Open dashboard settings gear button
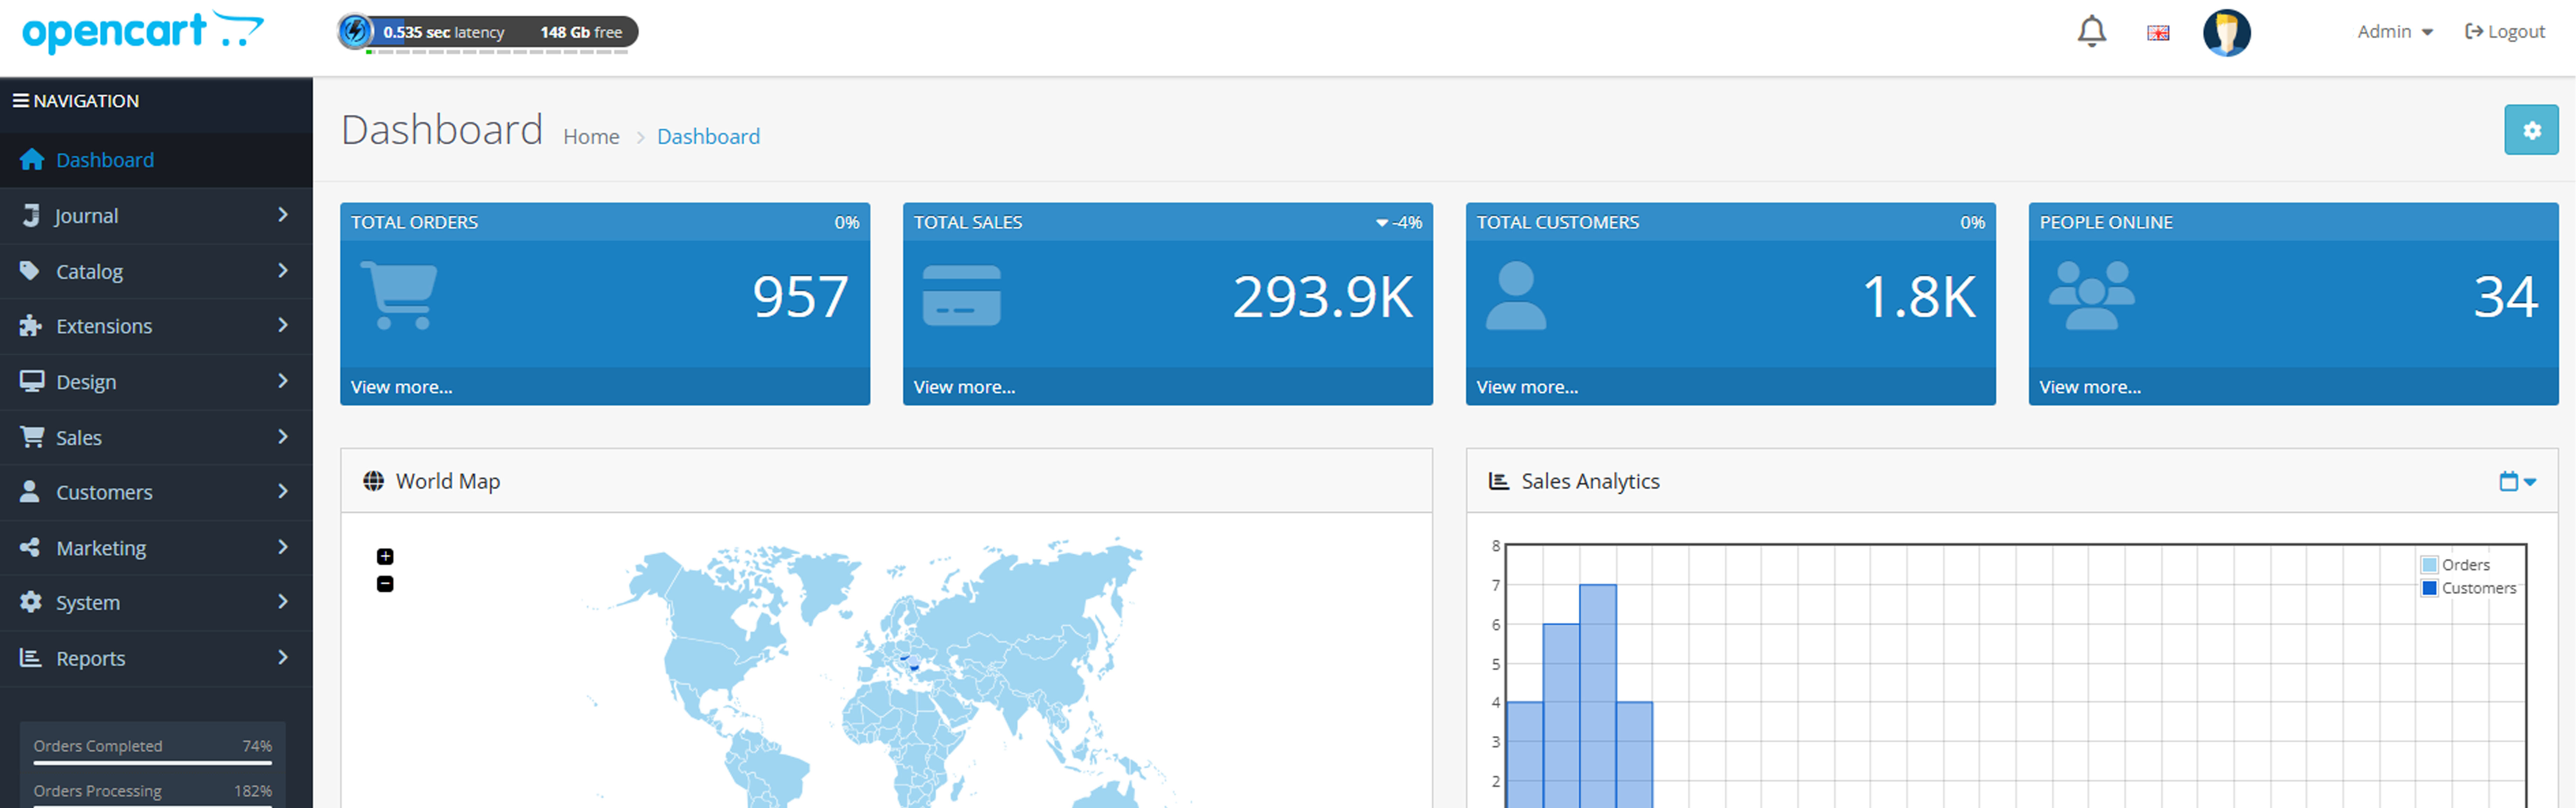Viewport: 2576px width, 808px height. [2531, 130]
